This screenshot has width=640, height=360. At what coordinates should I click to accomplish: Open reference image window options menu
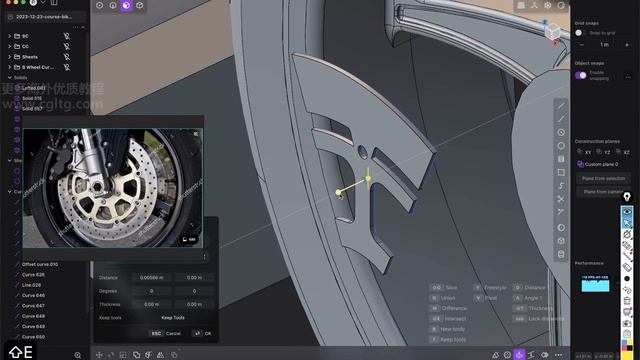pyautogui.click(x=204, y=257)
